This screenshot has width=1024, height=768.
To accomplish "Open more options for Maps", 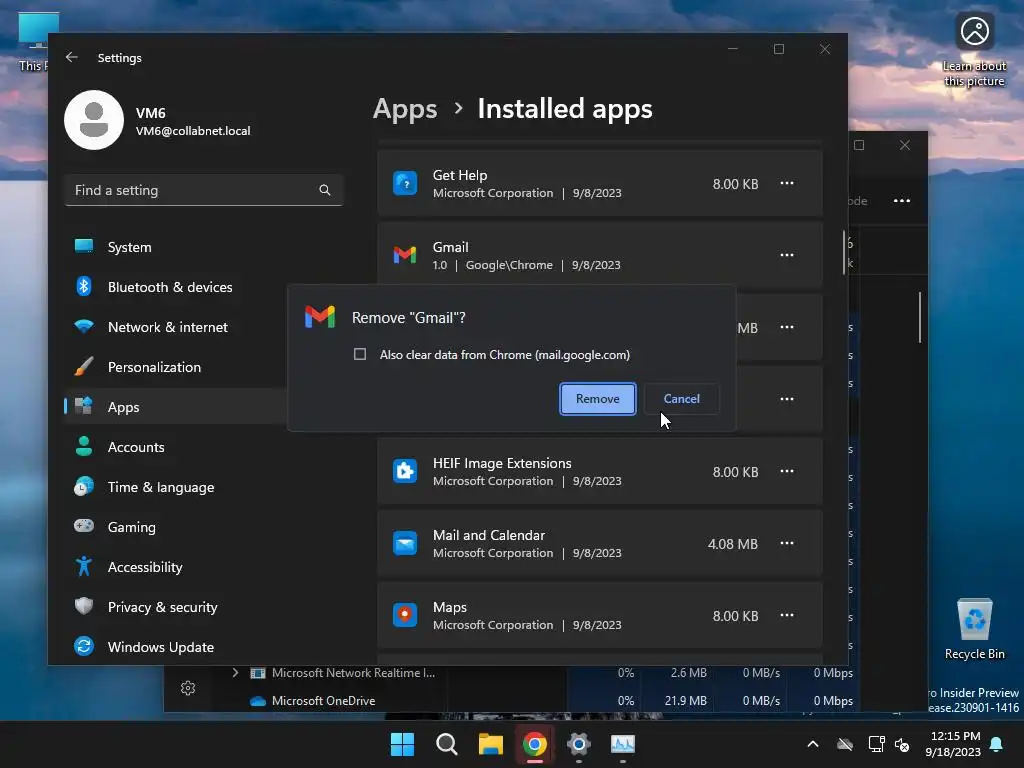I will [x=787, y=615].
